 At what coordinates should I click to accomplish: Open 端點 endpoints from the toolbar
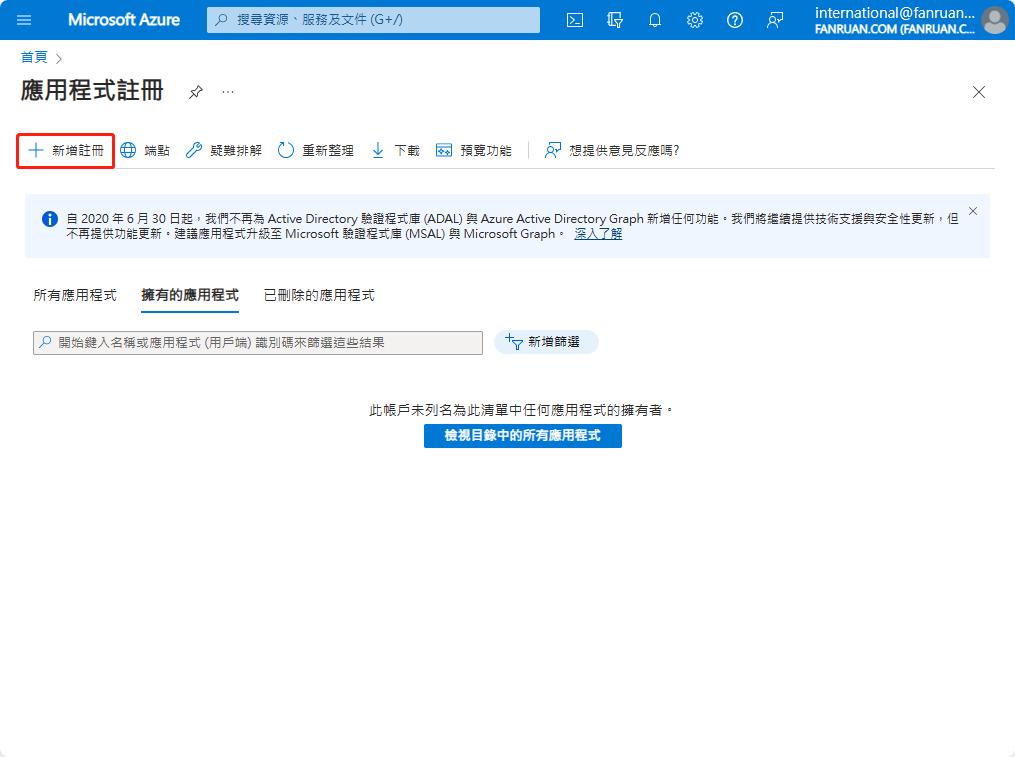coord(145,151)
